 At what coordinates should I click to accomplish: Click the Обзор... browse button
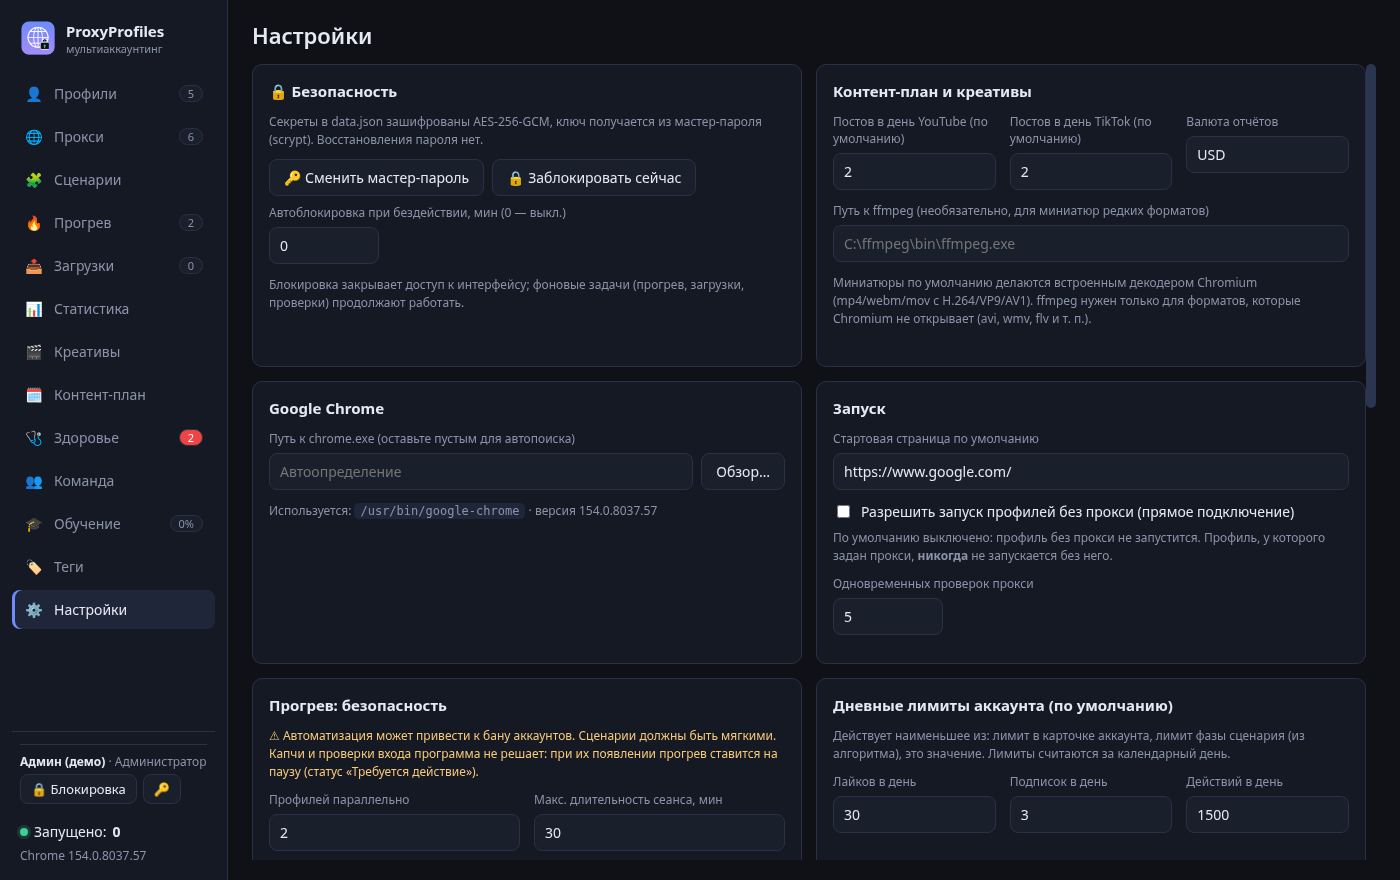point(743,472)
